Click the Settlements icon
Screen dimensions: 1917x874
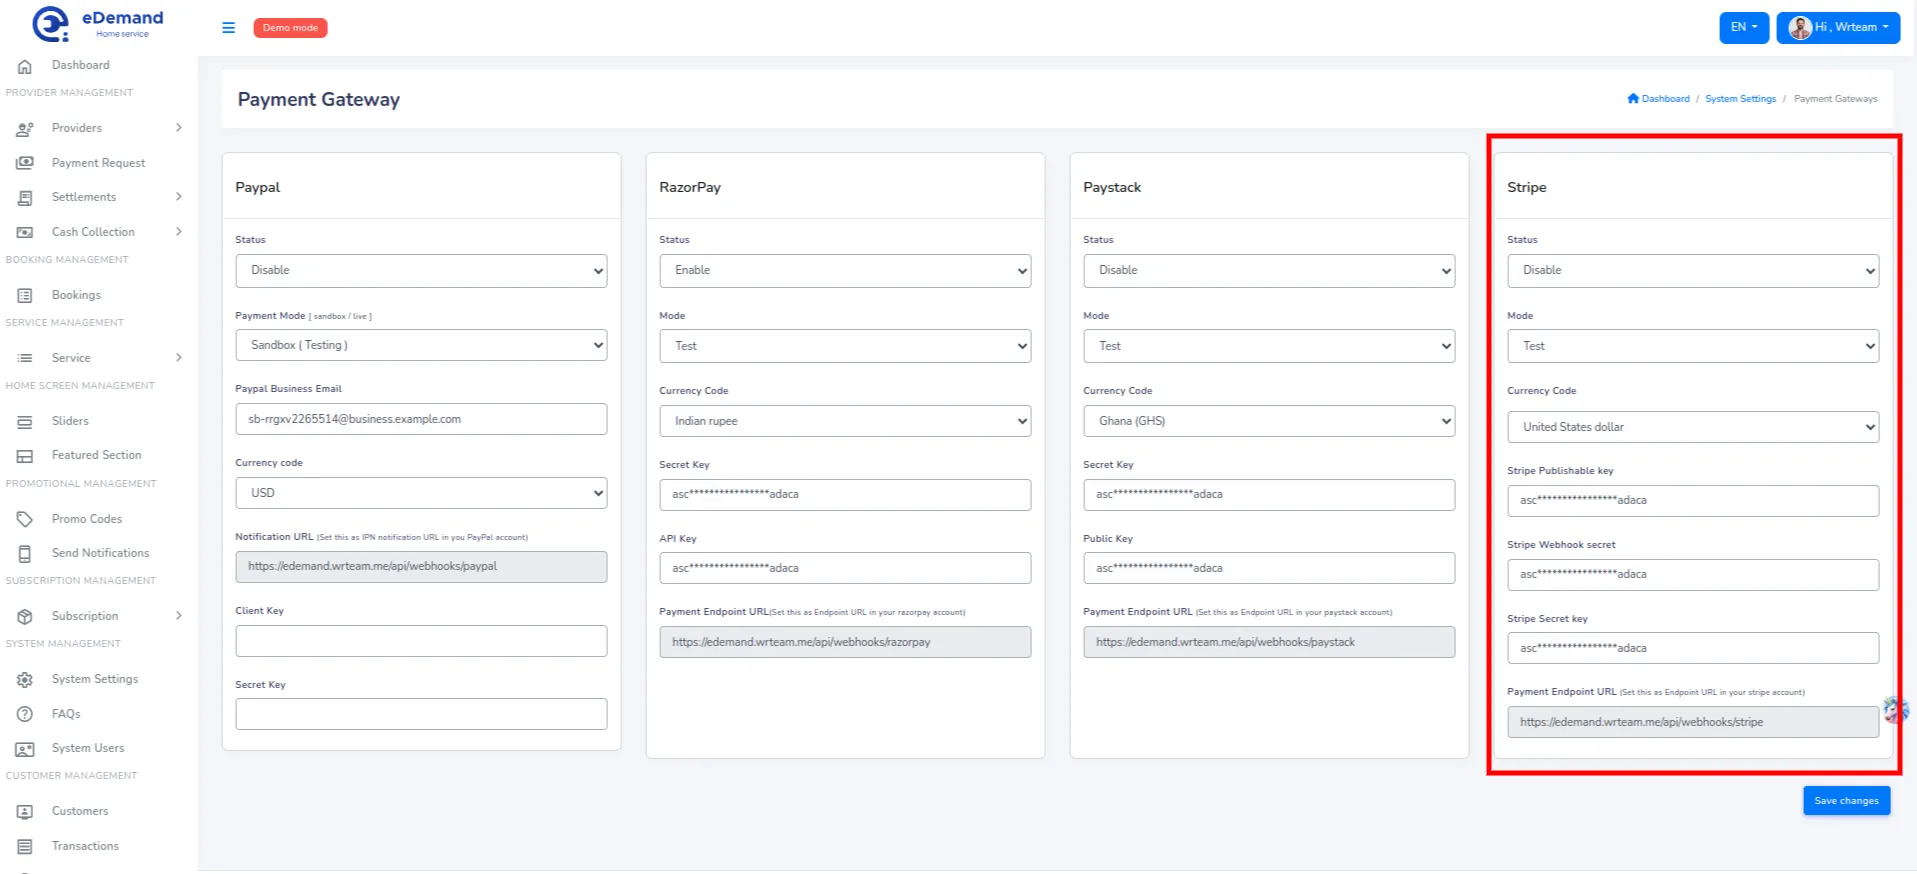[25, 198]
